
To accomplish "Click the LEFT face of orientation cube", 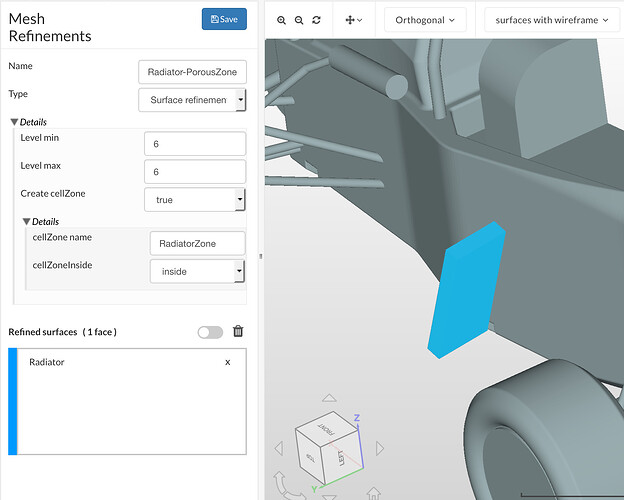I will [x=341, y=457].
